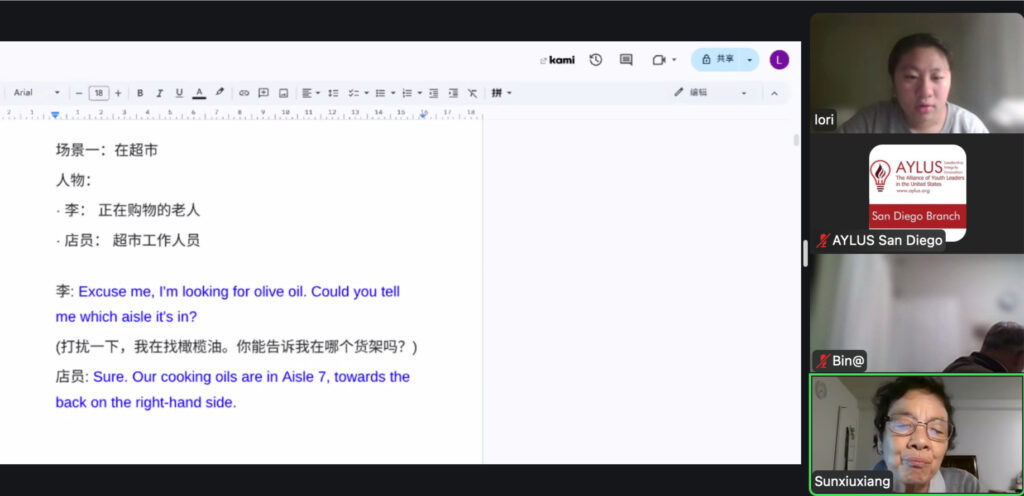
Task: Increase font size with plus button
Action: tap(118, 93)
